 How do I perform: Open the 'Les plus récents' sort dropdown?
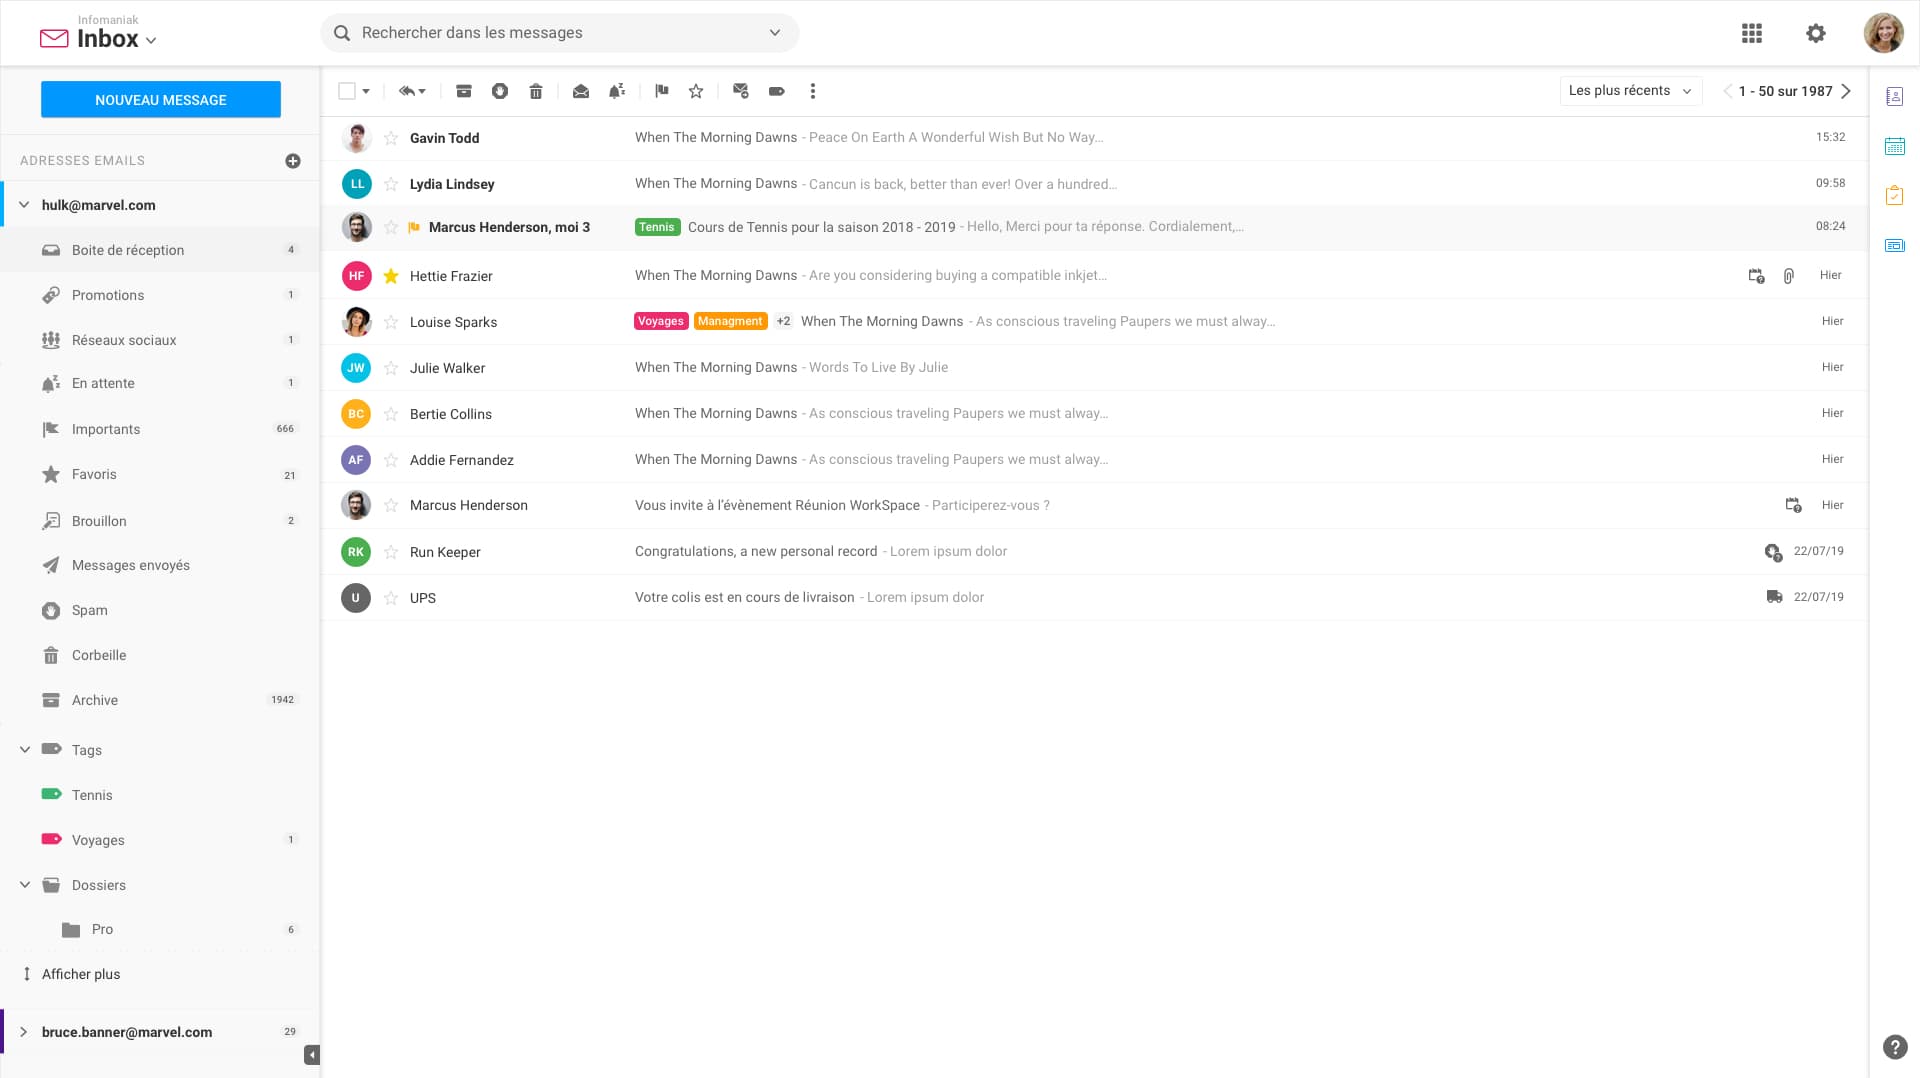[x=1630, y=90]
